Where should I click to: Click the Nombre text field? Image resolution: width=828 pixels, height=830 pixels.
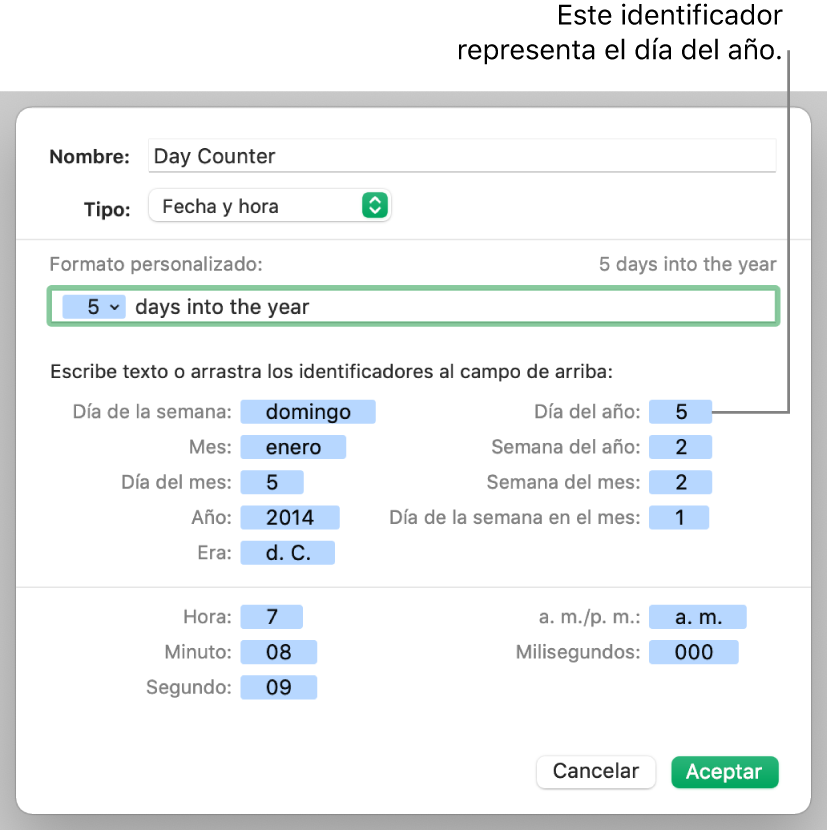click(x=460, y=156)
